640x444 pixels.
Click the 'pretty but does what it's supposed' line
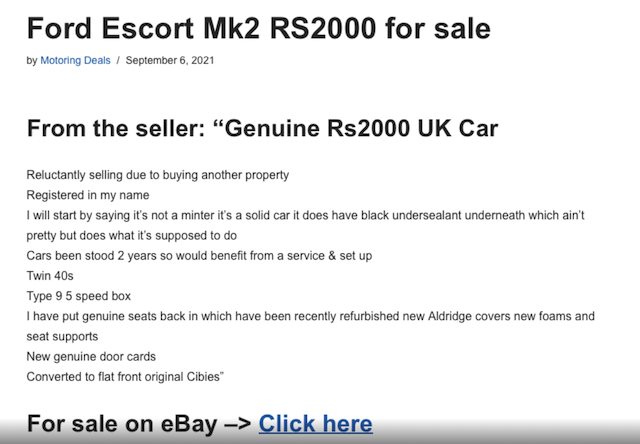click(x=131, y=235)
